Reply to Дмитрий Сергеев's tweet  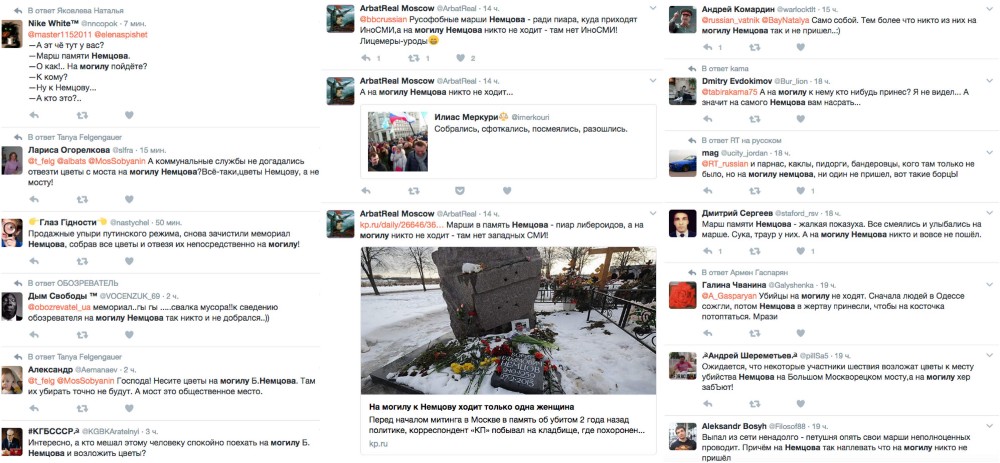pos(707,251)
